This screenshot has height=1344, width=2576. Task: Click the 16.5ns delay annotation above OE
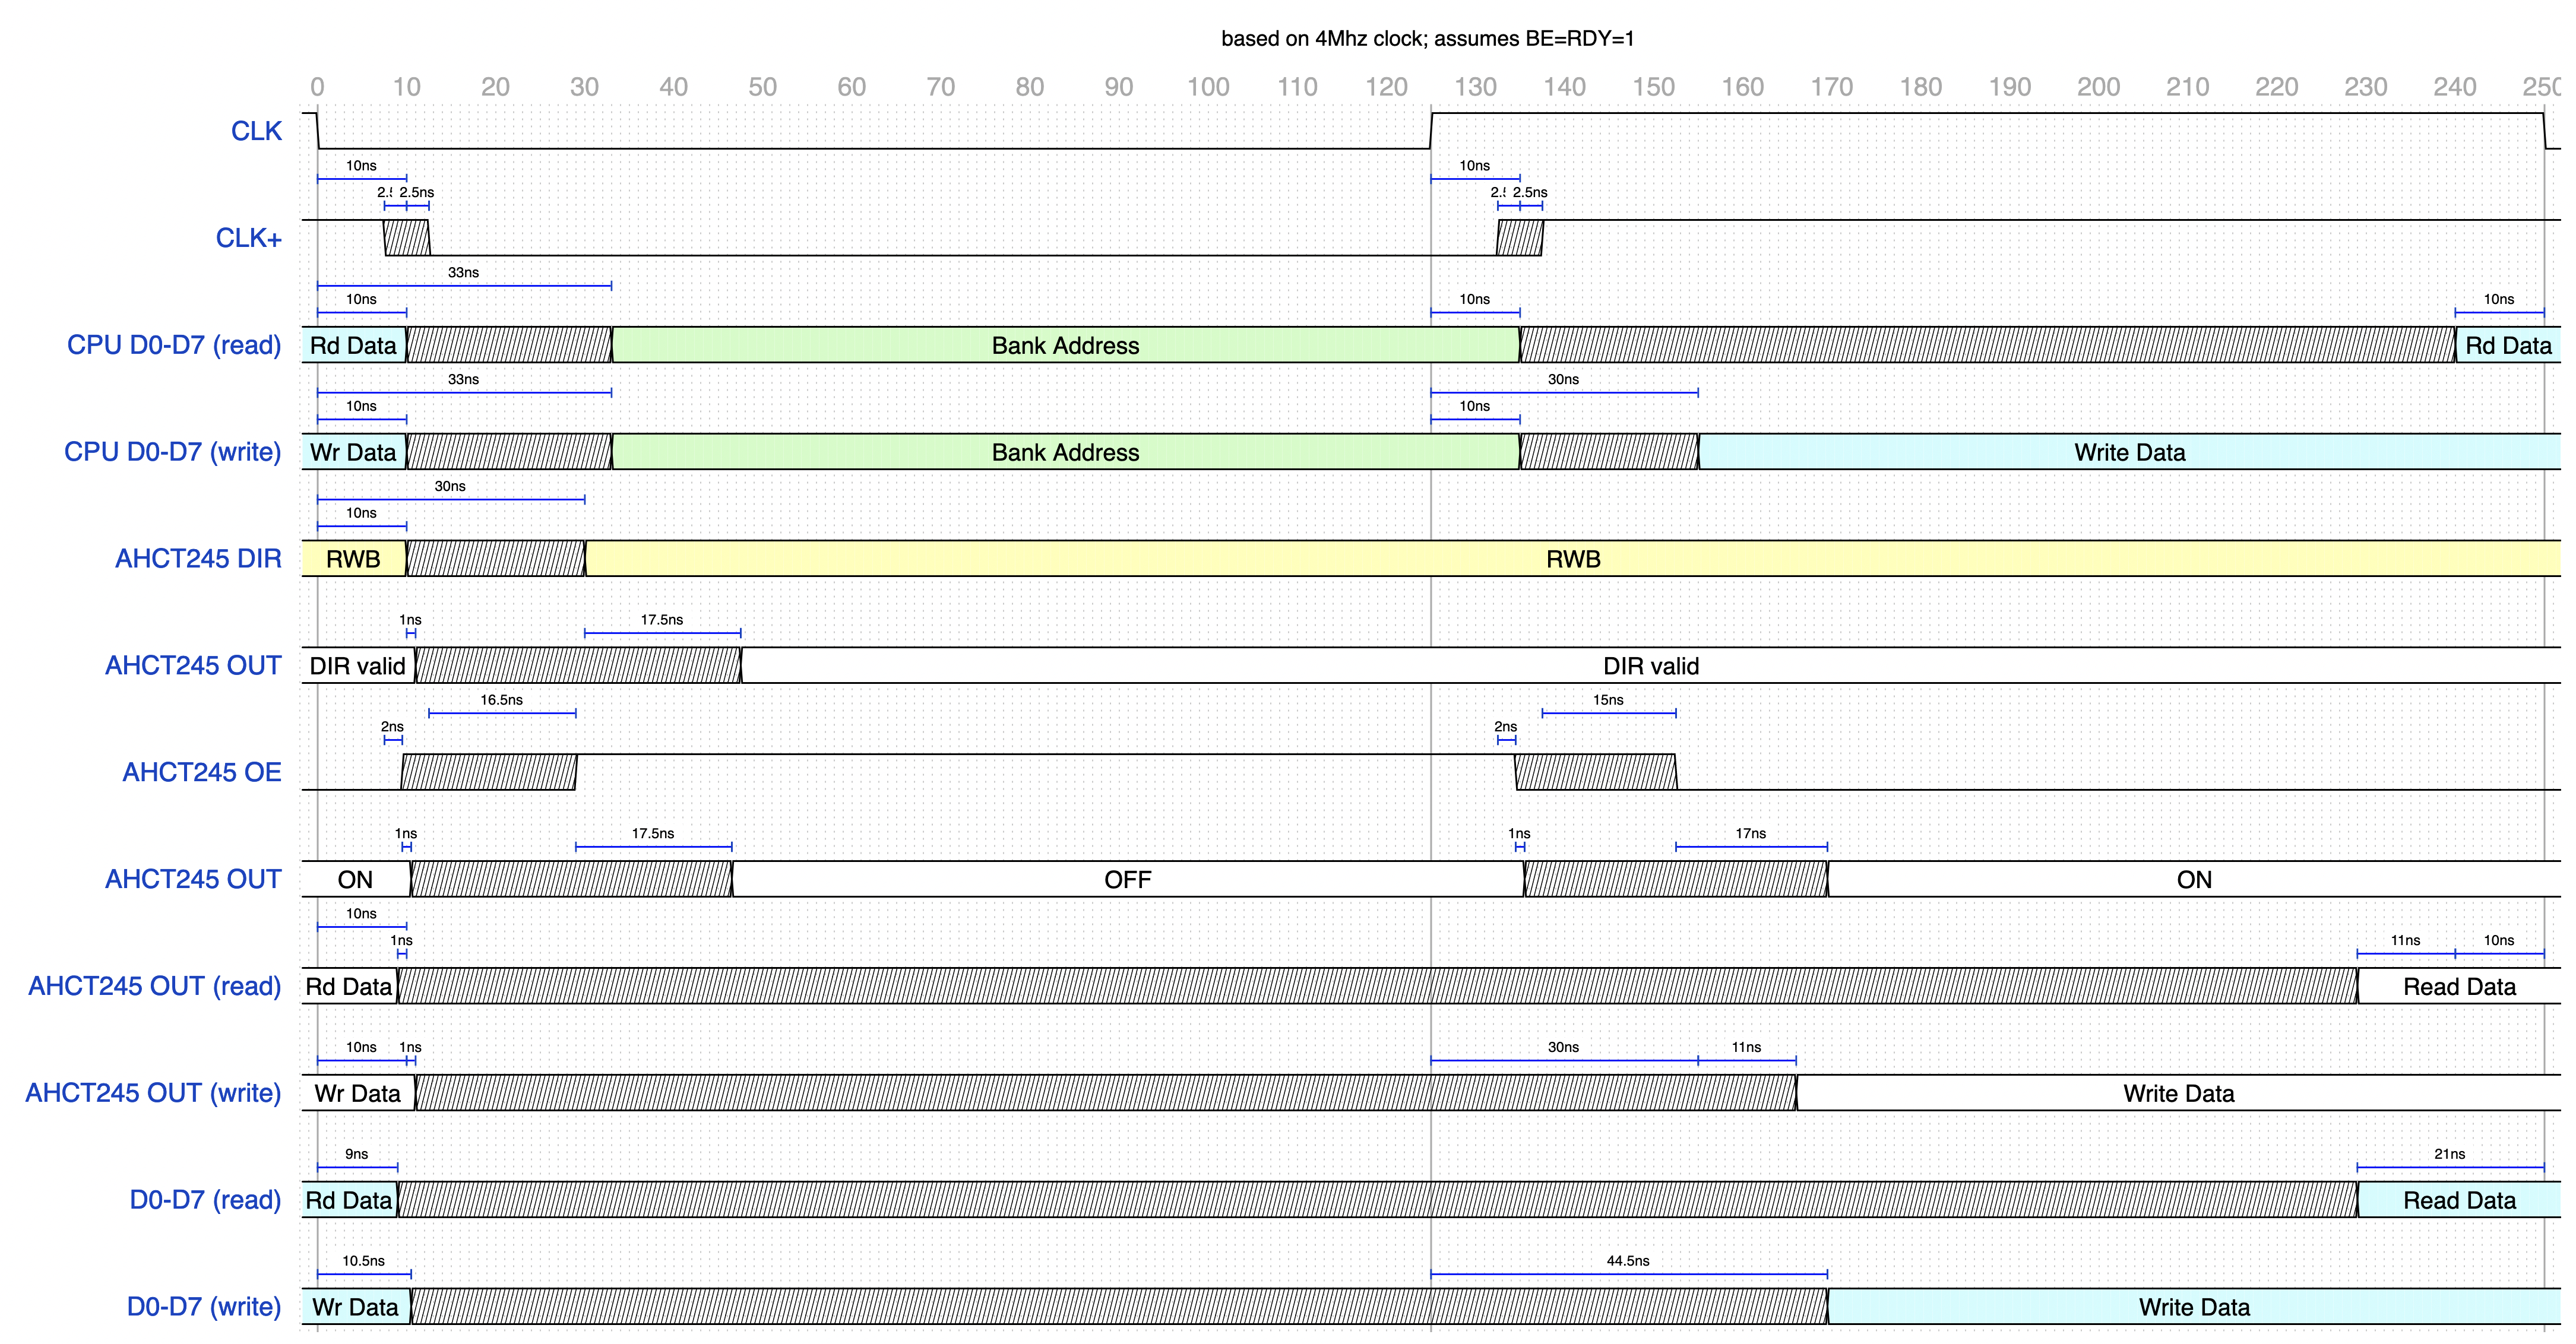pyautogui.click(x=501, y=700)
